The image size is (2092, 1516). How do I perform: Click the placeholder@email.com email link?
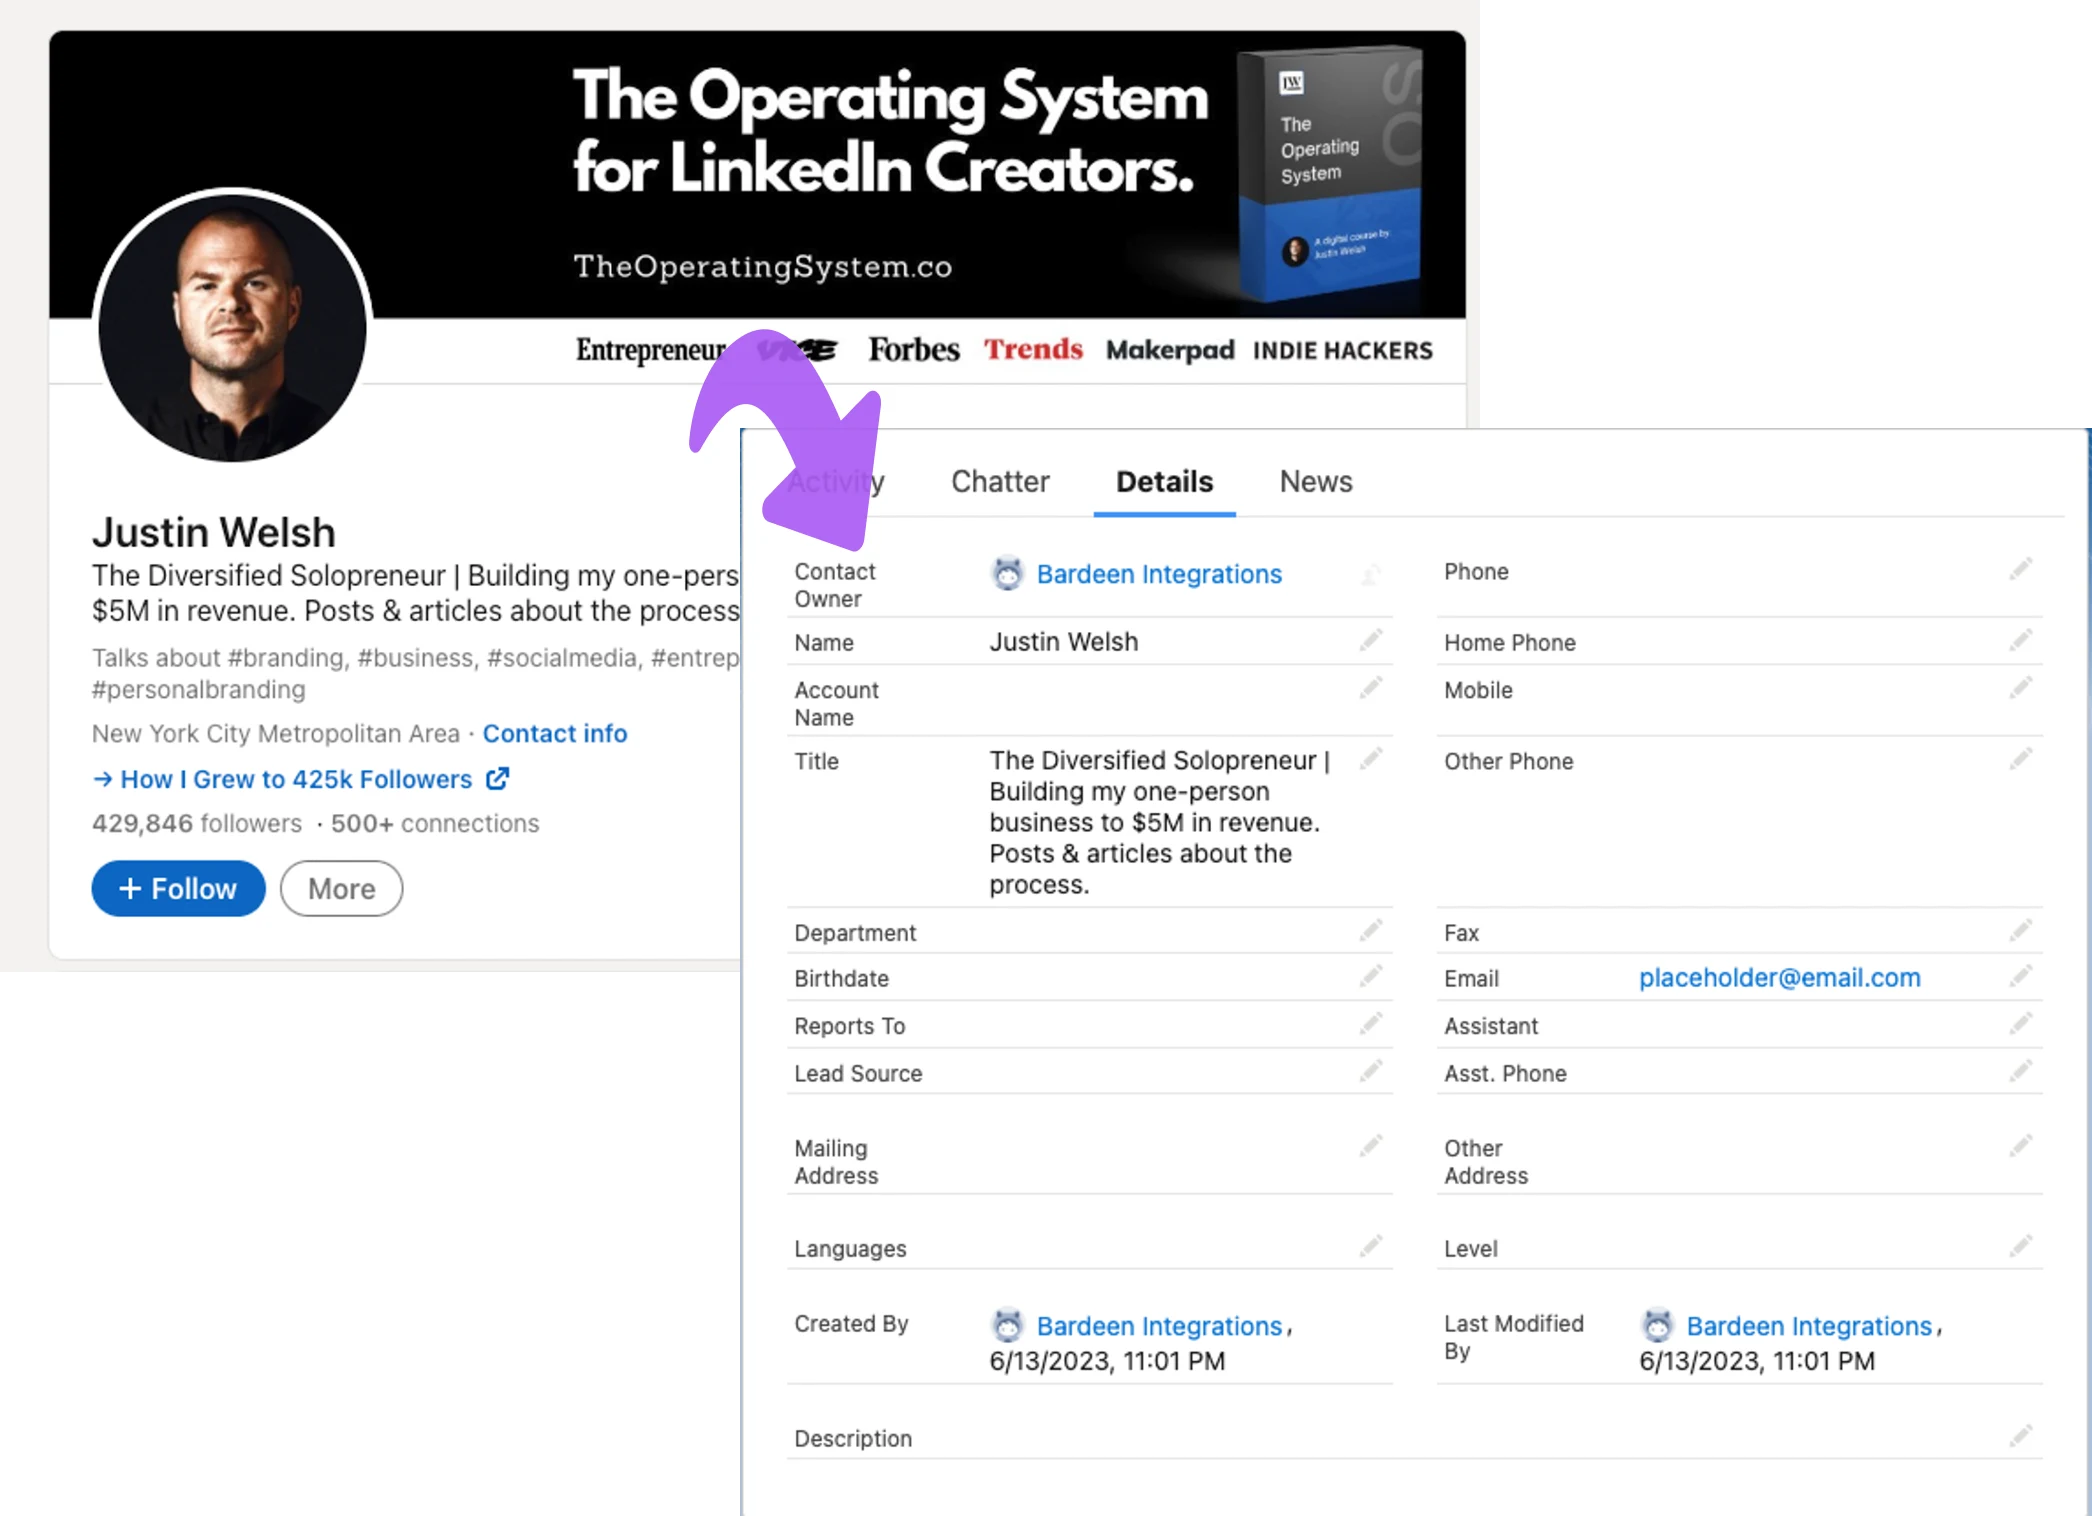pyautogui.click(x=1779, y=977)
